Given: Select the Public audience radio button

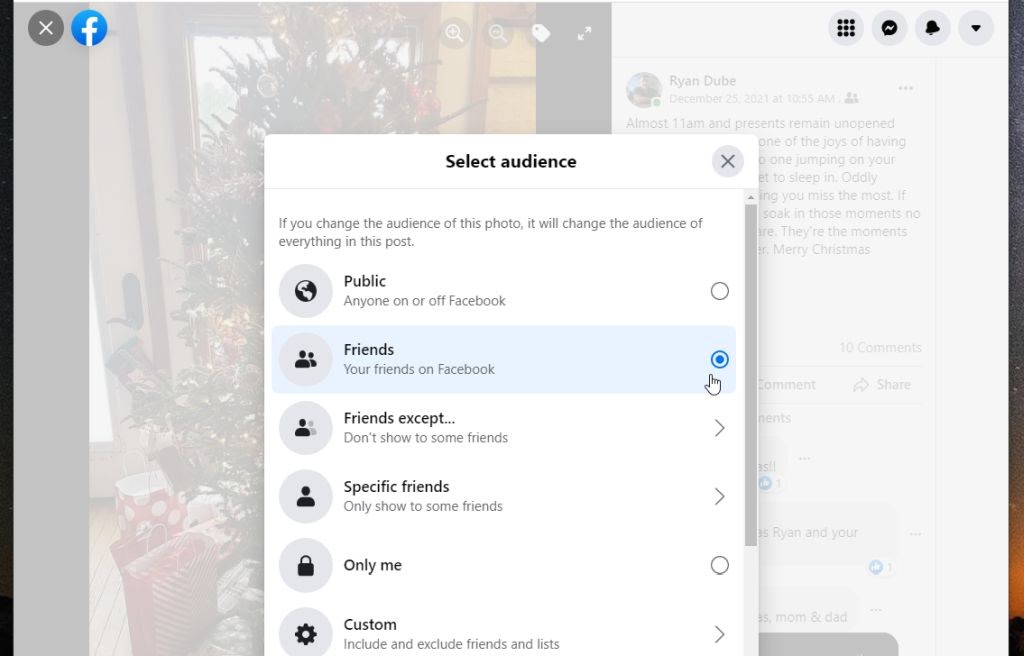Looking at the screenshot, I should point(720,291).
